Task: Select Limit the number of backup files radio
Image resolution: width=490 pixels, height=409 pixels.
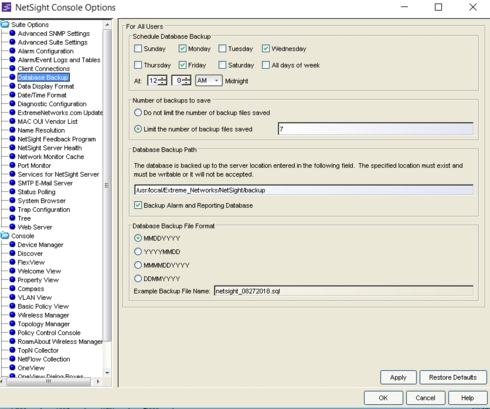Action: click(138, 129)
